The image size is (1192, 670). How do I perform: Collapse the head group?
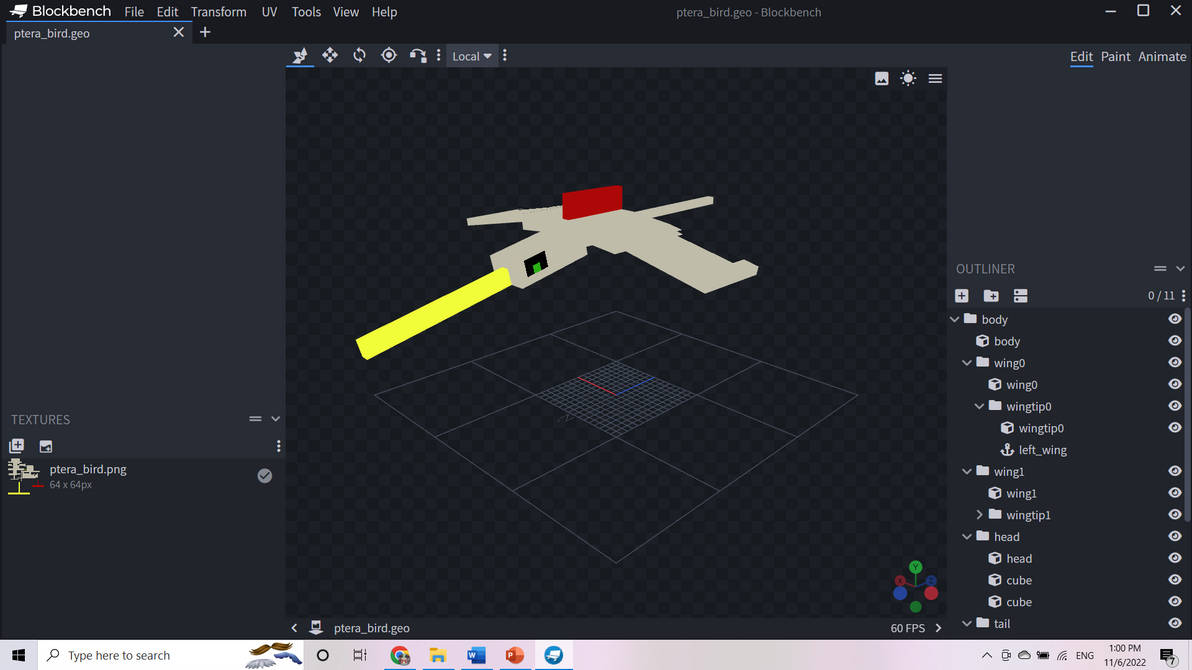coord(967,537)
